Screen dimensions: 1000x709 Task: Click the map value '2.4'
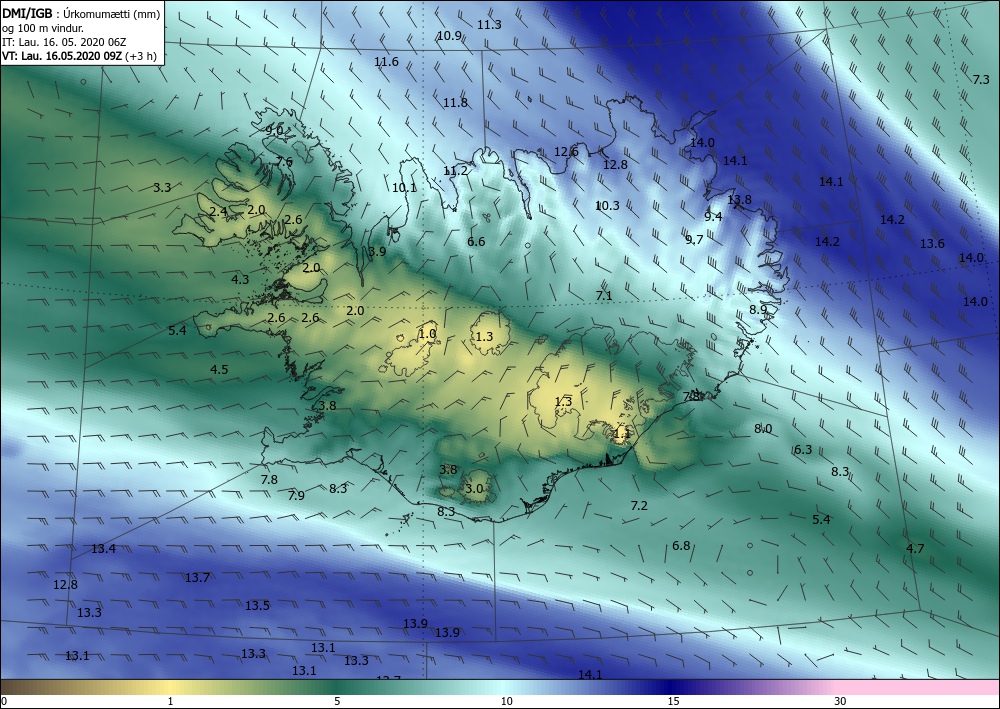218,212
